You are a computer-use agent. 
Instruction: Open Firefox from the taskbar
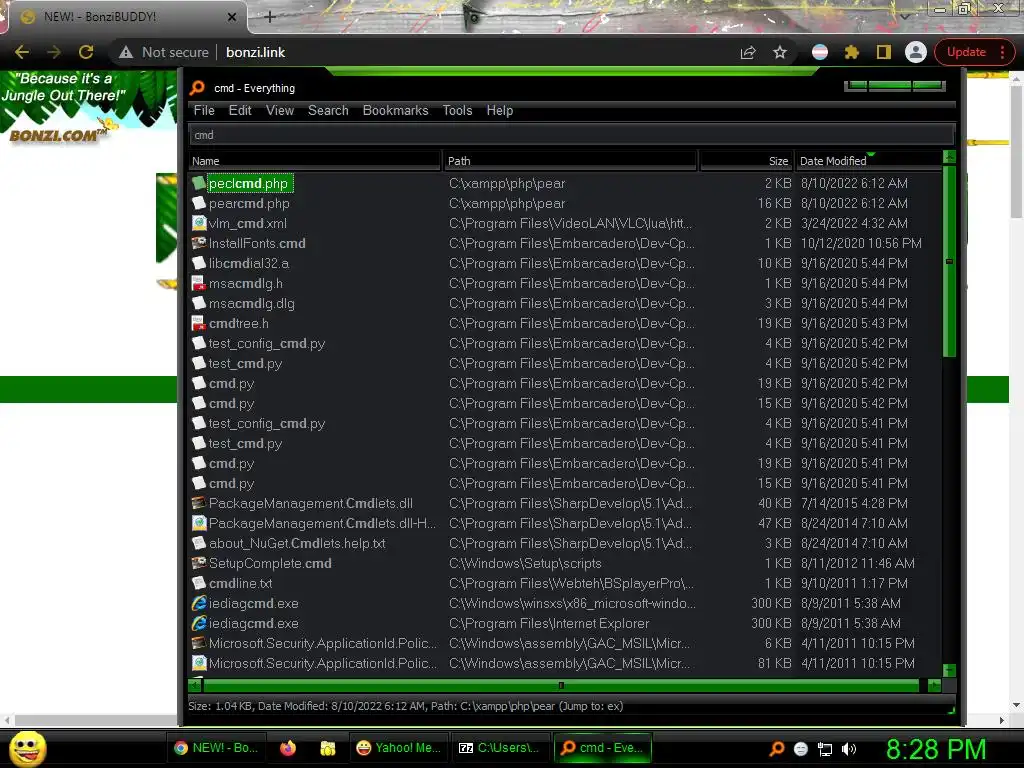tap(288, 748)
